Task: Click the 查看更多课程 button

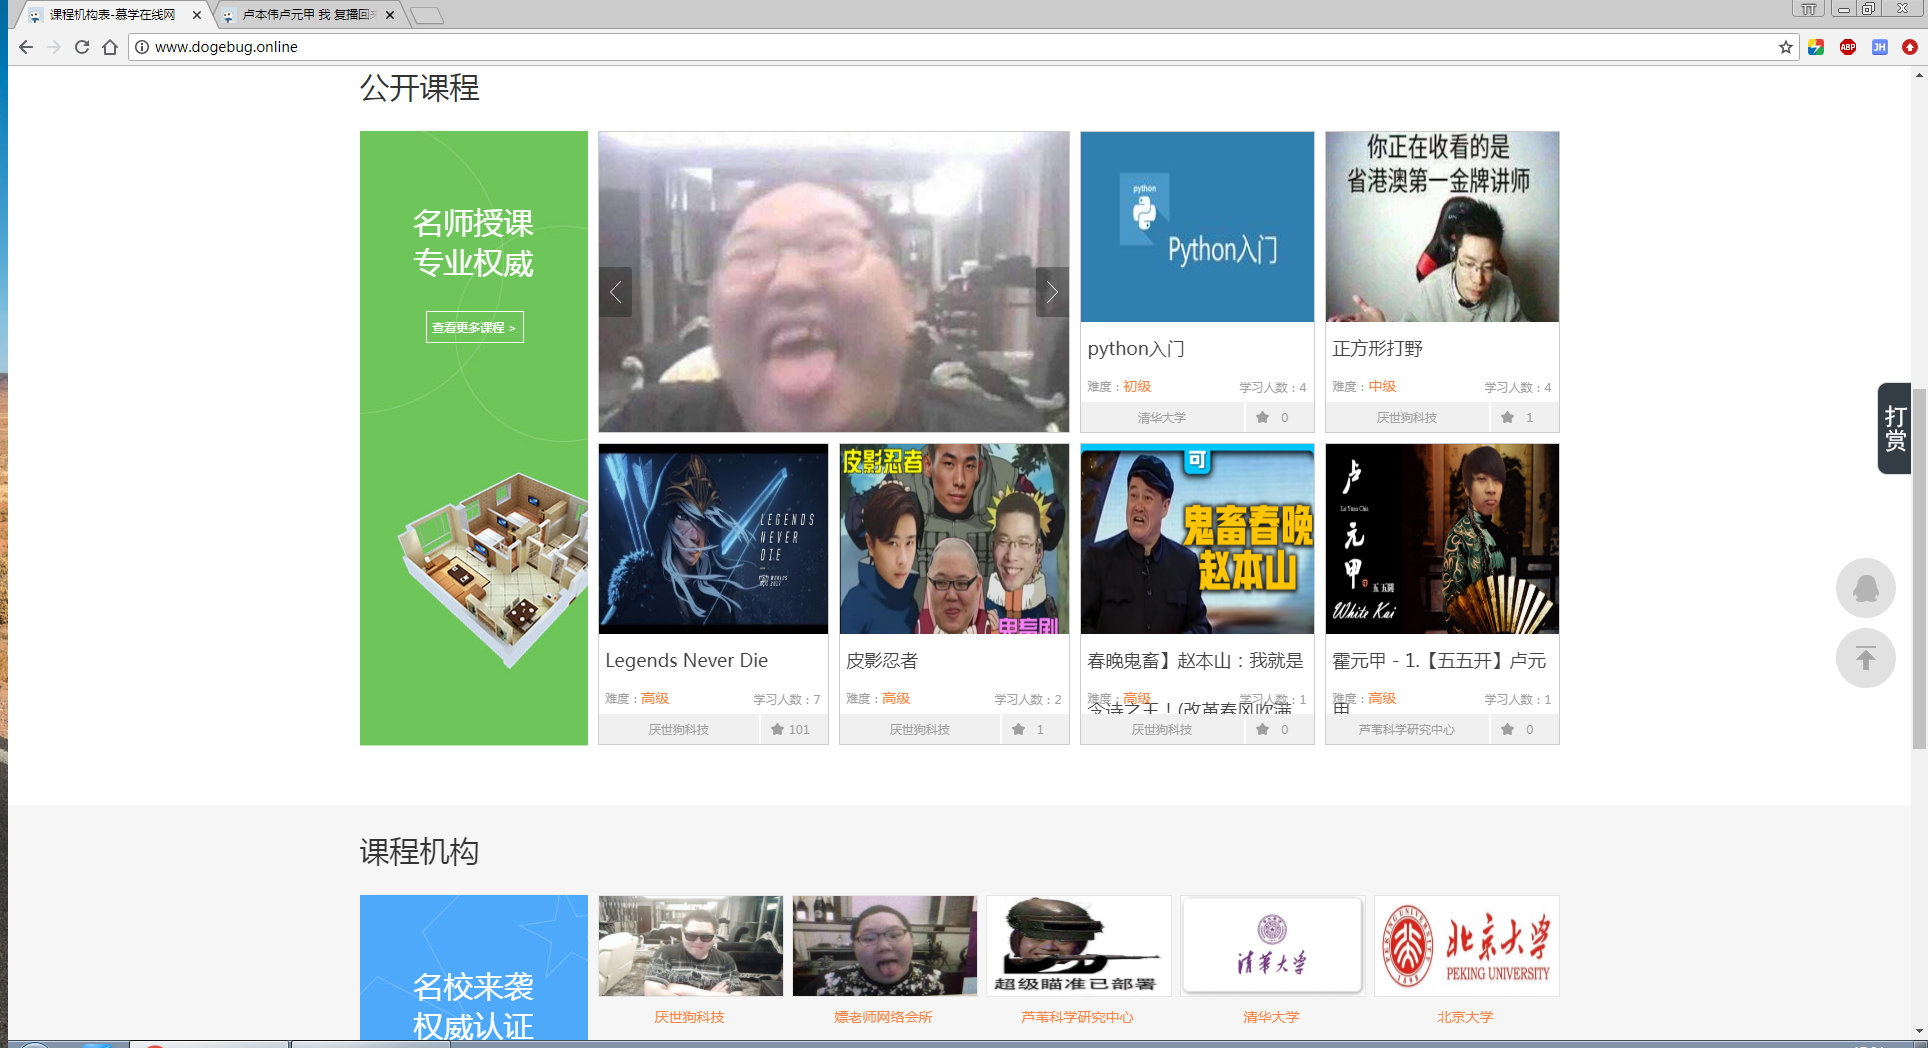Action: 475,327
